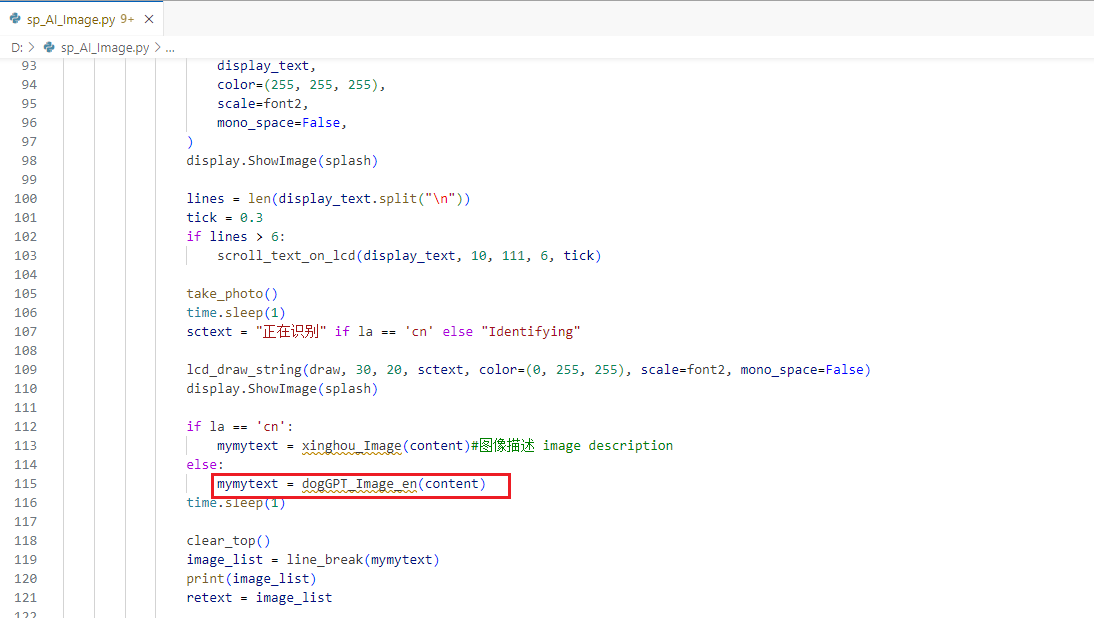
Task: Click the mono_space=False argument on line 96
Action: point(278,123)
